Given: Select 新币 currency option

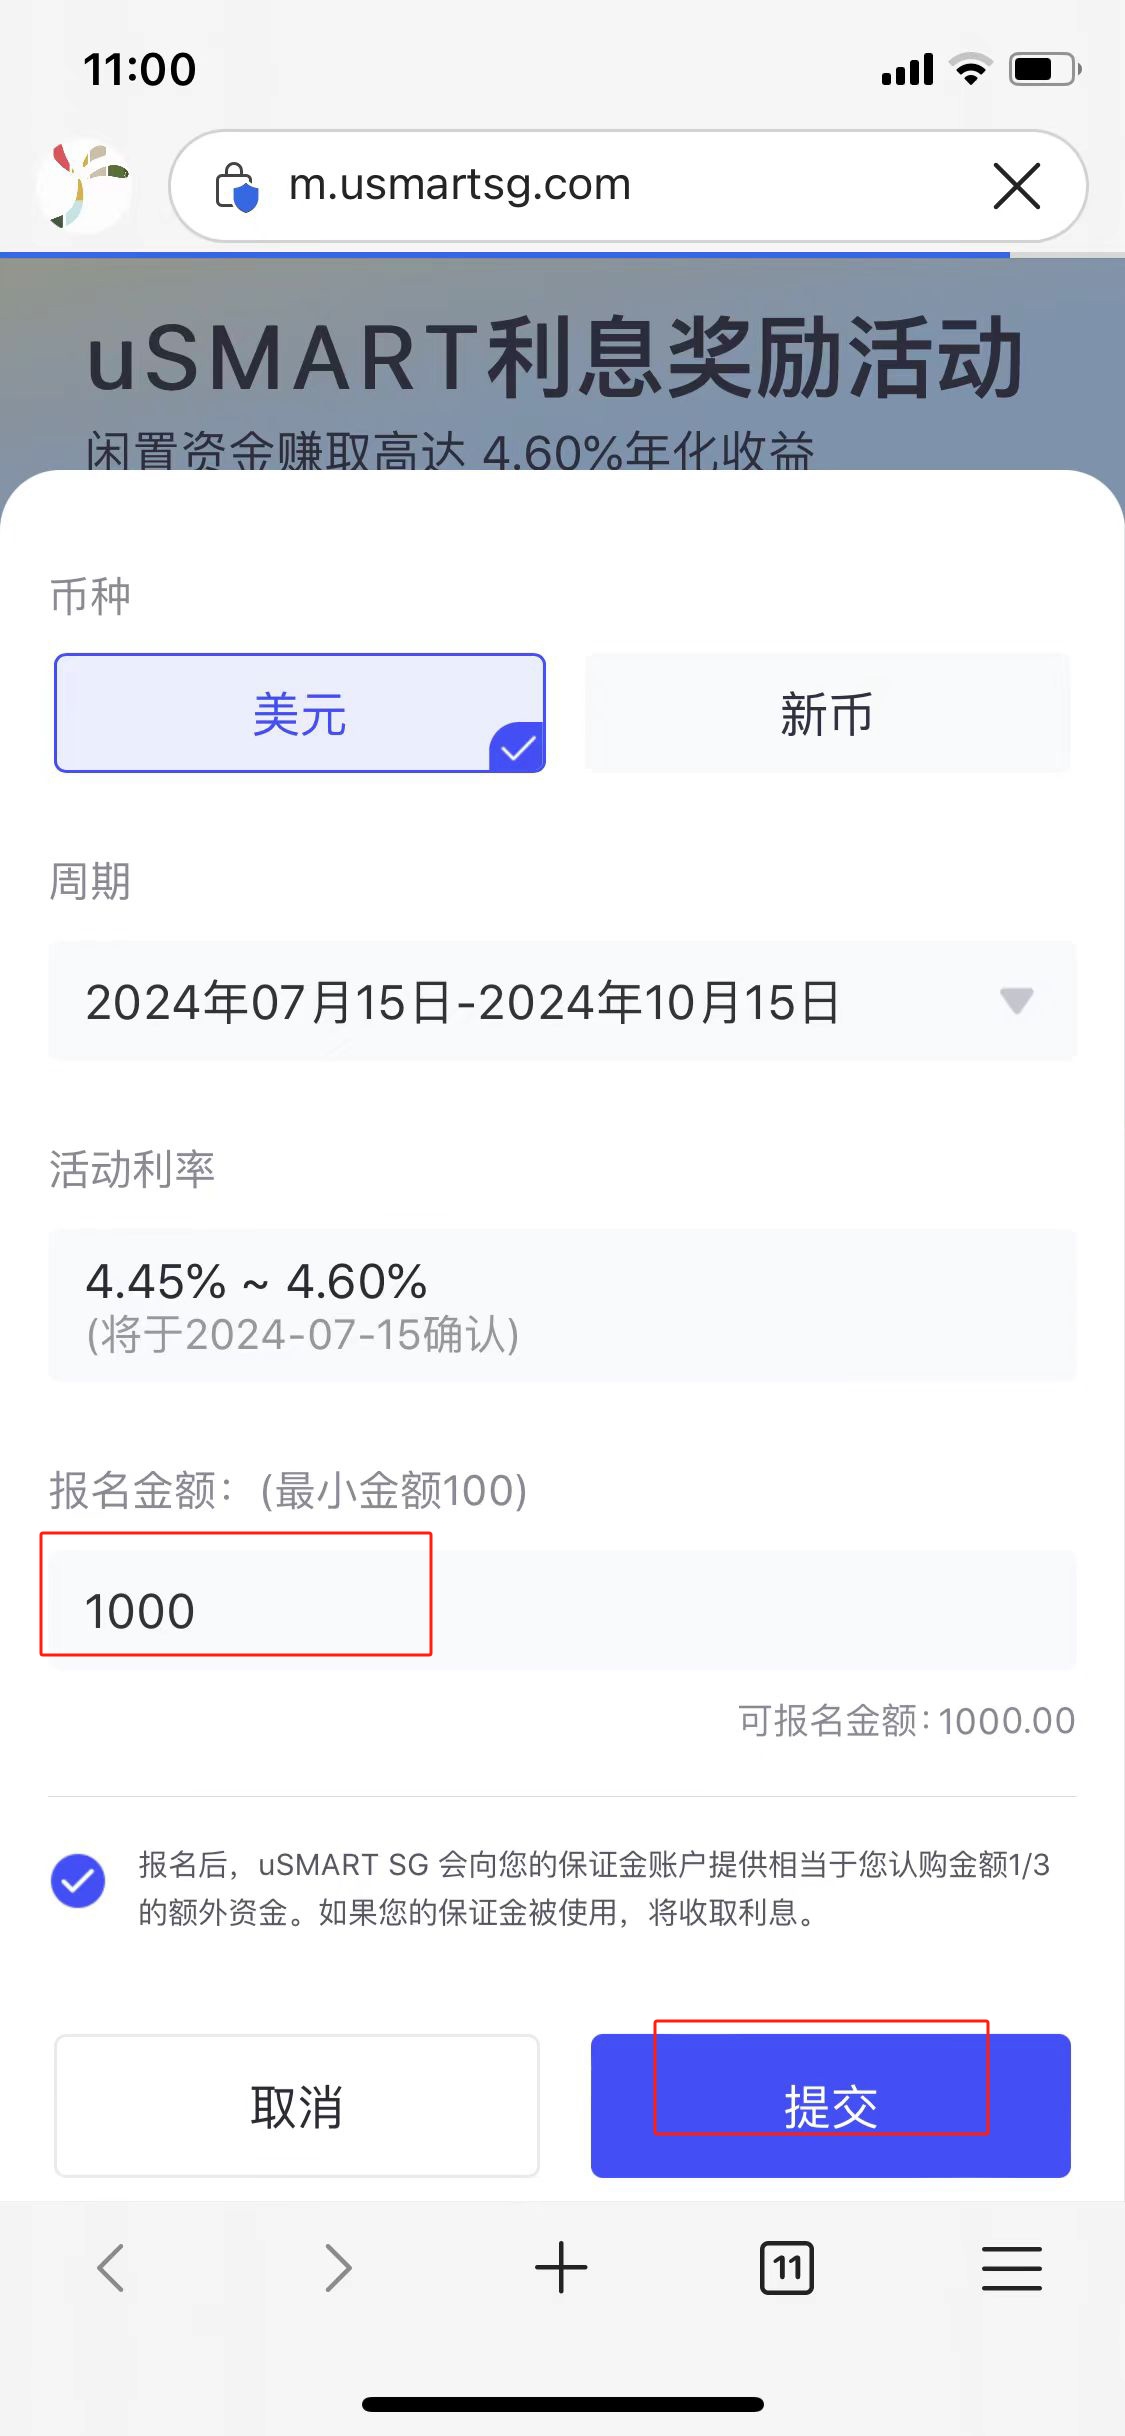Looking at the screenshot, I should tap(827, 713).
